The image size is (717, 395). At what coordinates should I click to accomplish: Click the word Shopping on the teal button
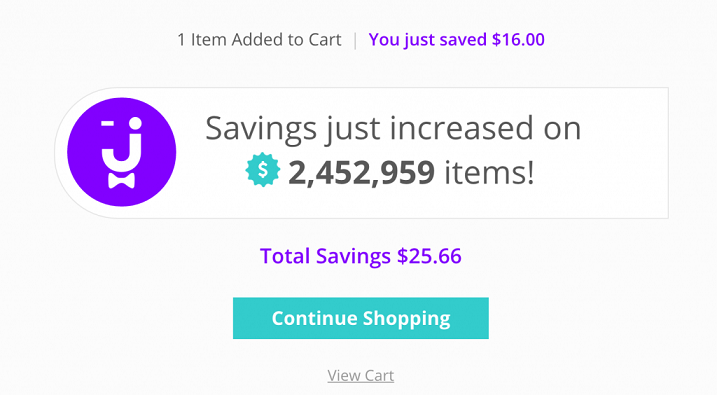tap(407, 319)
